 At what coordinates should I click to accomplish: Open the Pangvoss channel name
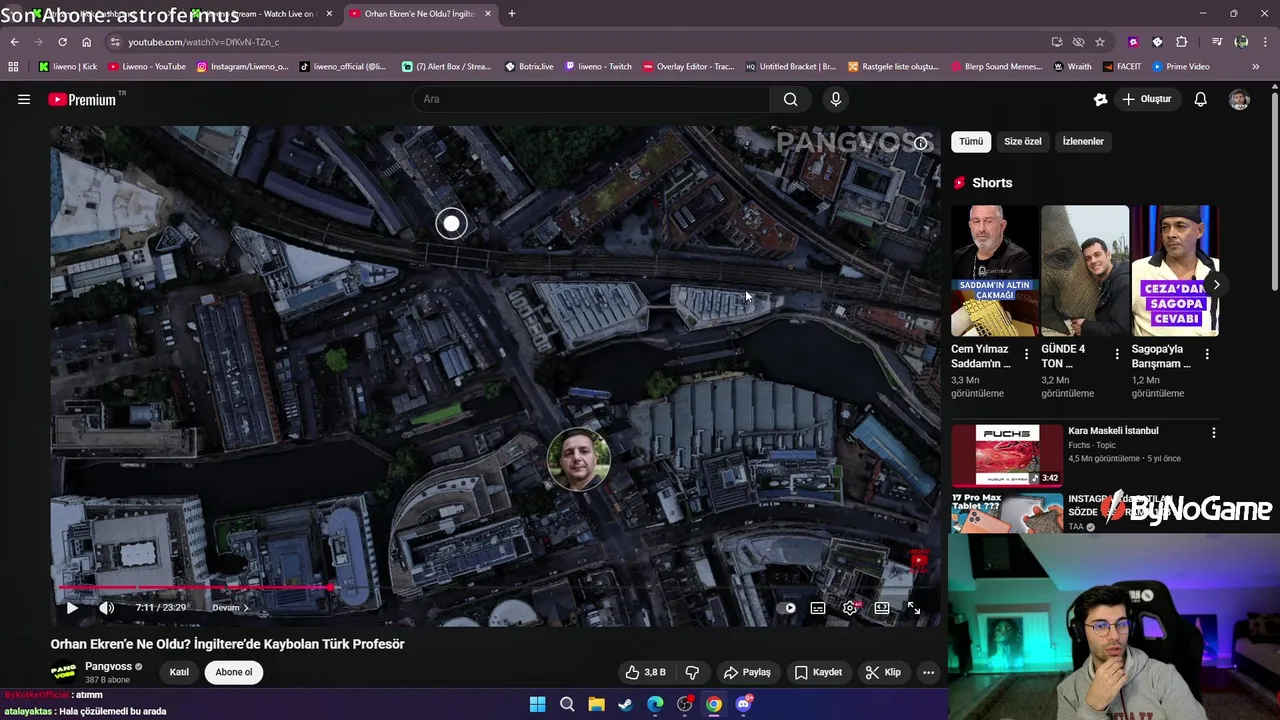(x=108, y=666)
